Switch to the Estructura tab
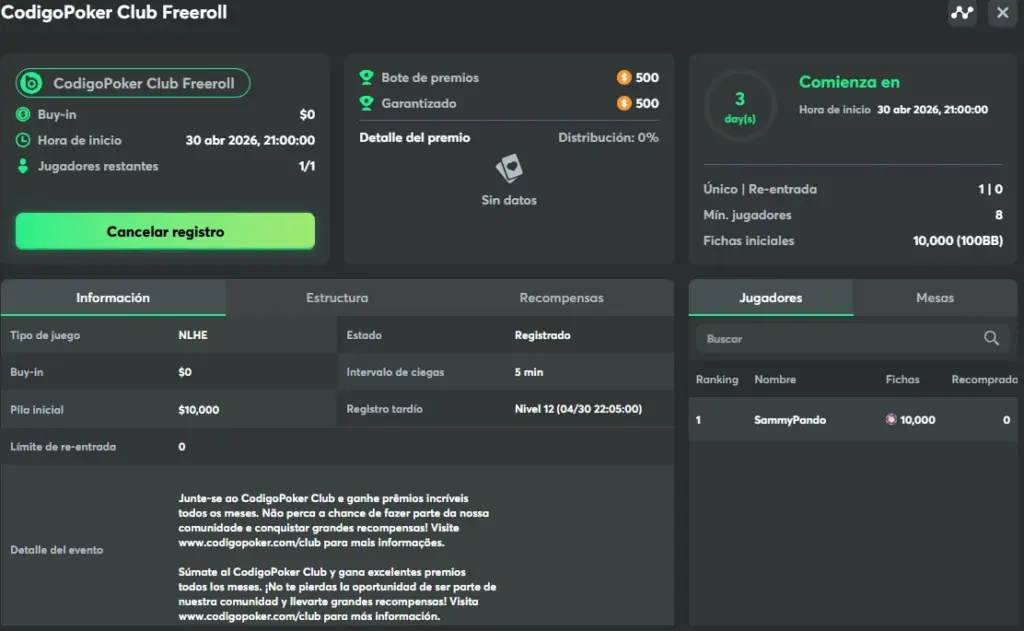Image resolution: width=1024 pixels, height=631 pixels. coord(337,298)
